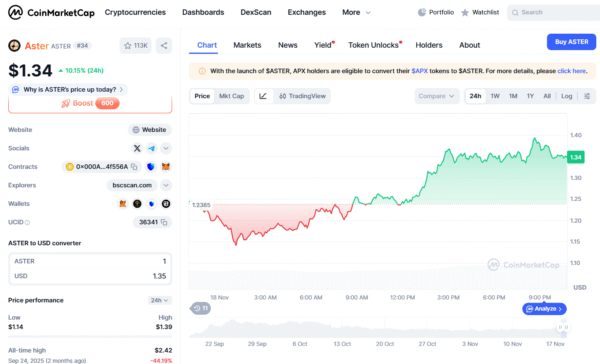Click the MetaMask fox icon in Wallets

click(122, 204)
